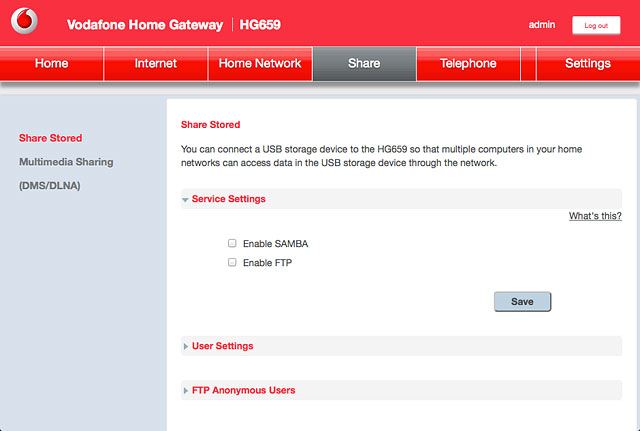
Task: Collapse the Service Settings section arrow
Action: 185,200
